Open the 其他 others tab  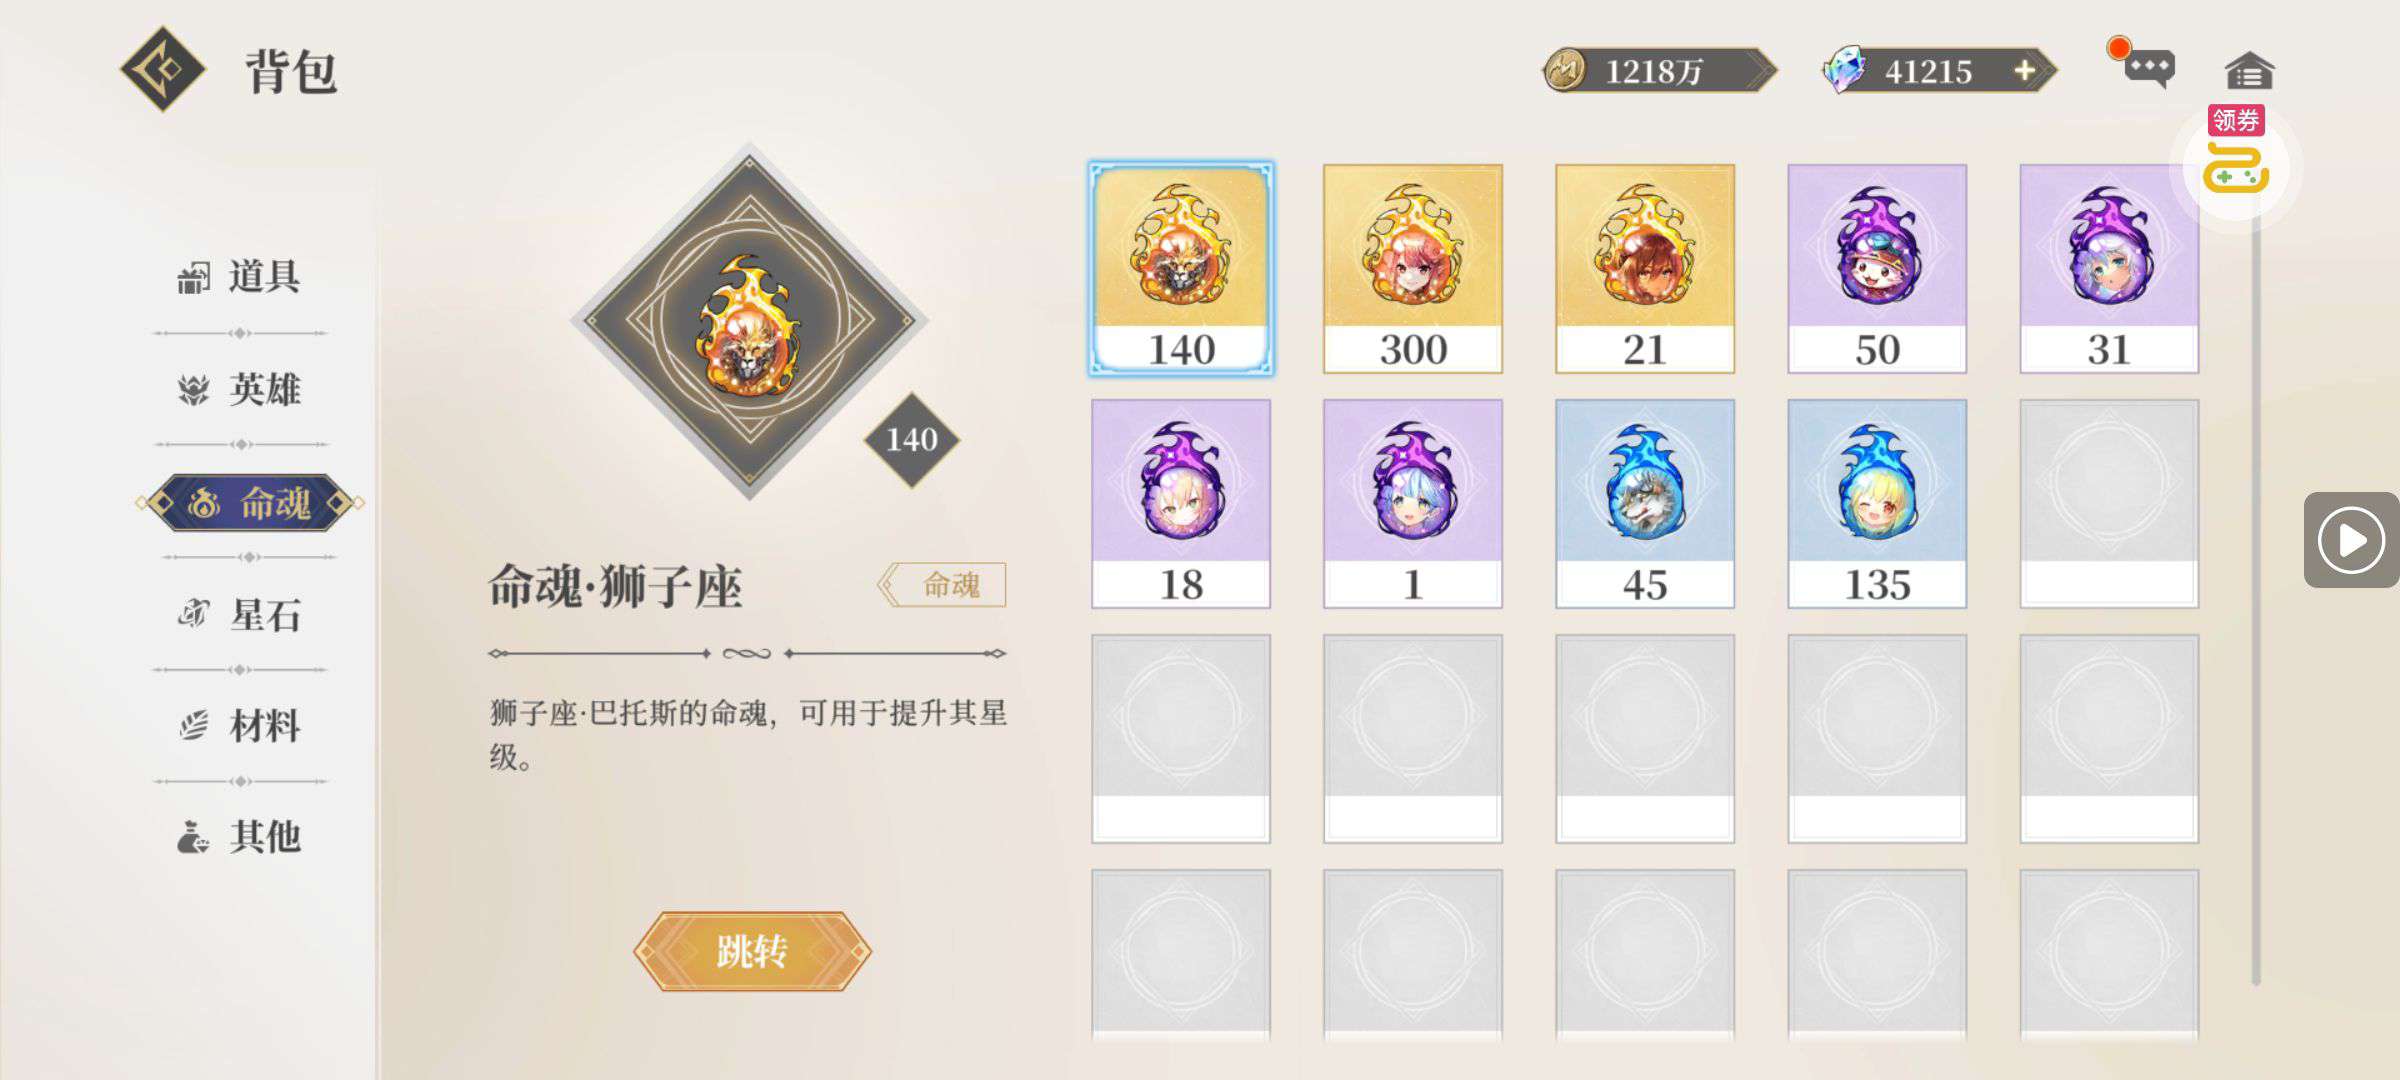point(240,837)
